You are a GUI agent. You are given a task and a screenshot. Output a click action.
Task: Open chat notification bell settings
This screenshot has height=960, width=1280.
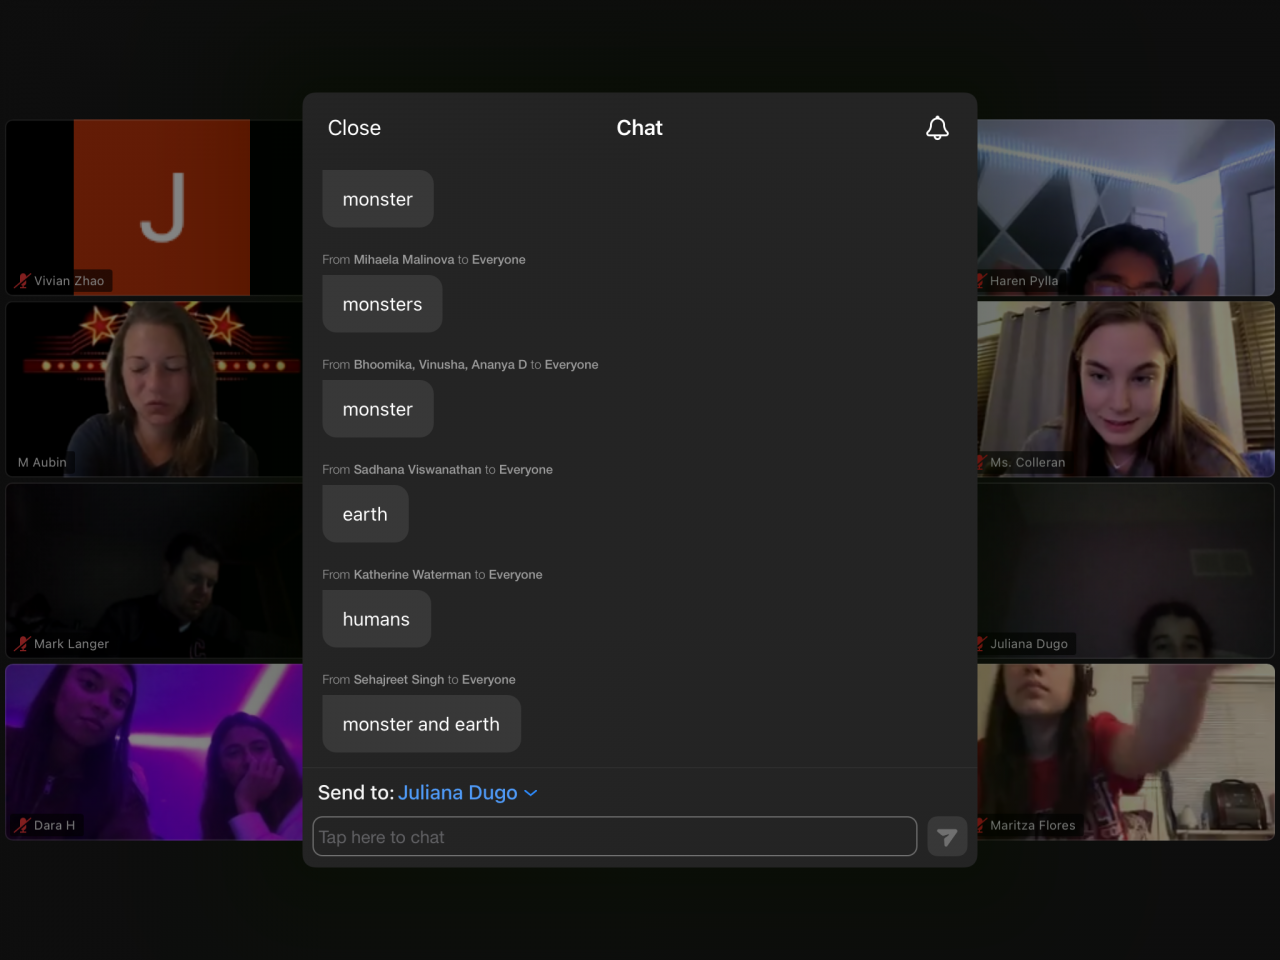pos(937,128)
